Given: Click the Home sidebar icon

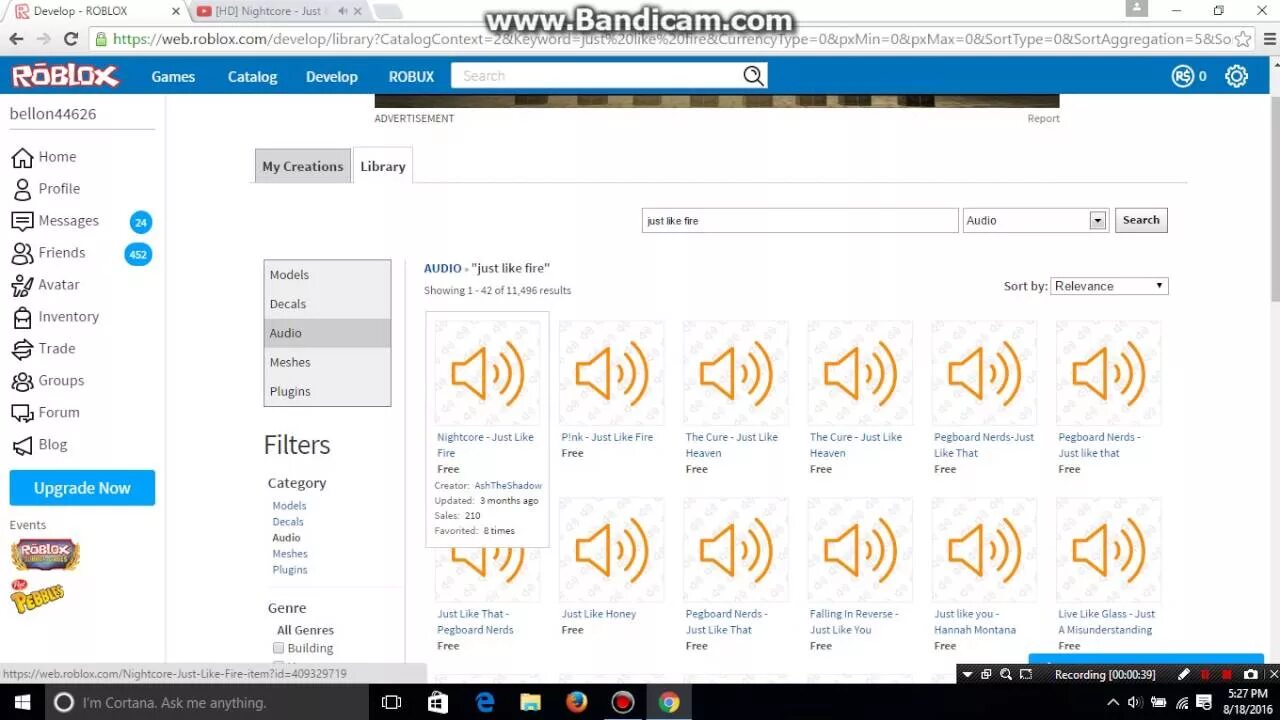Looking at the screenshot, I should point(22,157).
